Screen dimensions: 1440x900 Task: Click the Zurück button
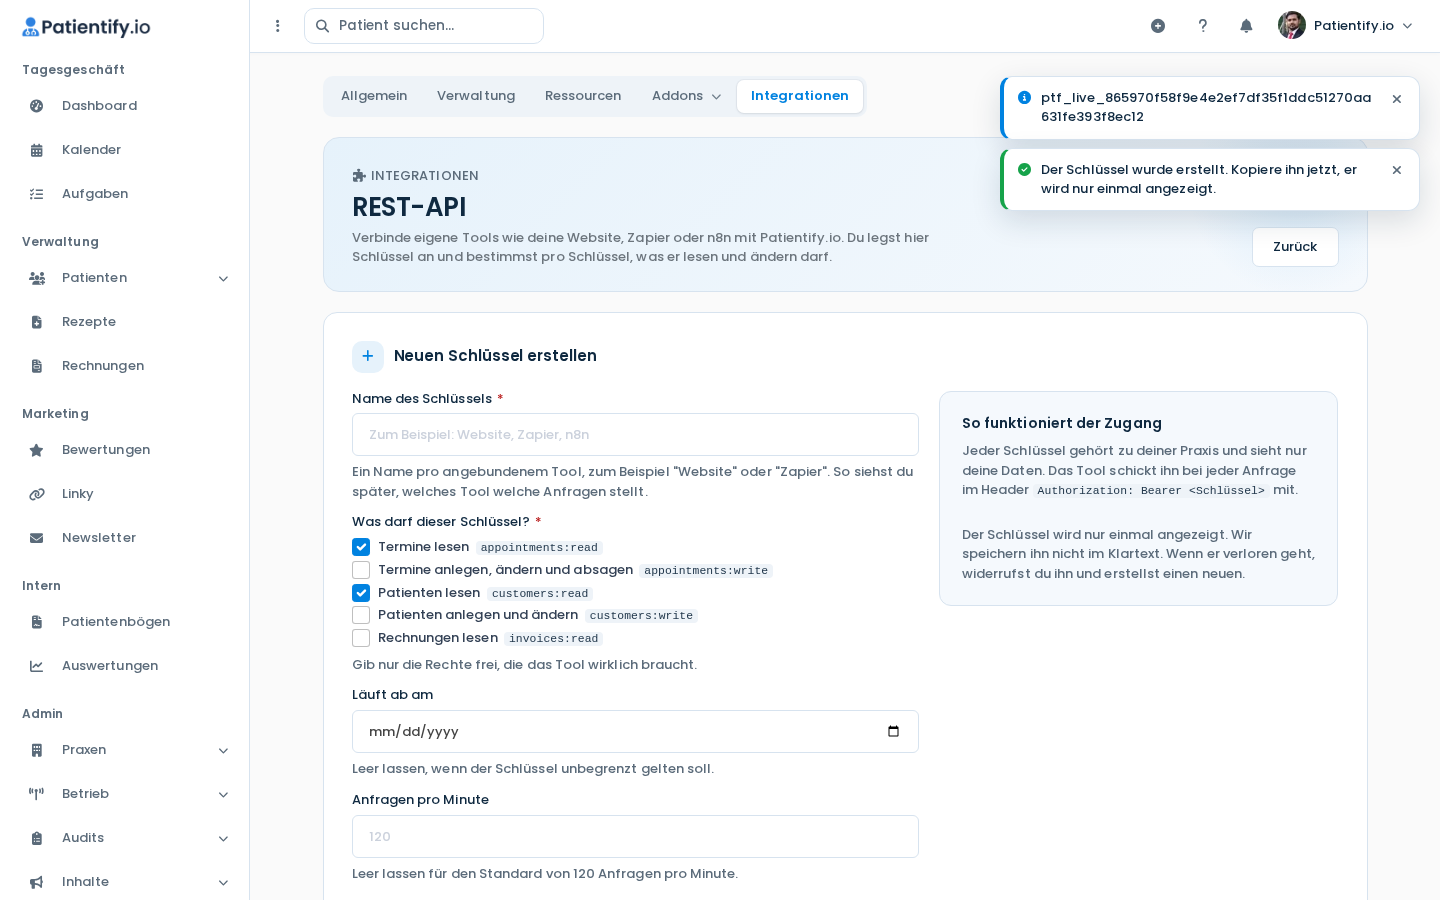tap(1295, 247)
